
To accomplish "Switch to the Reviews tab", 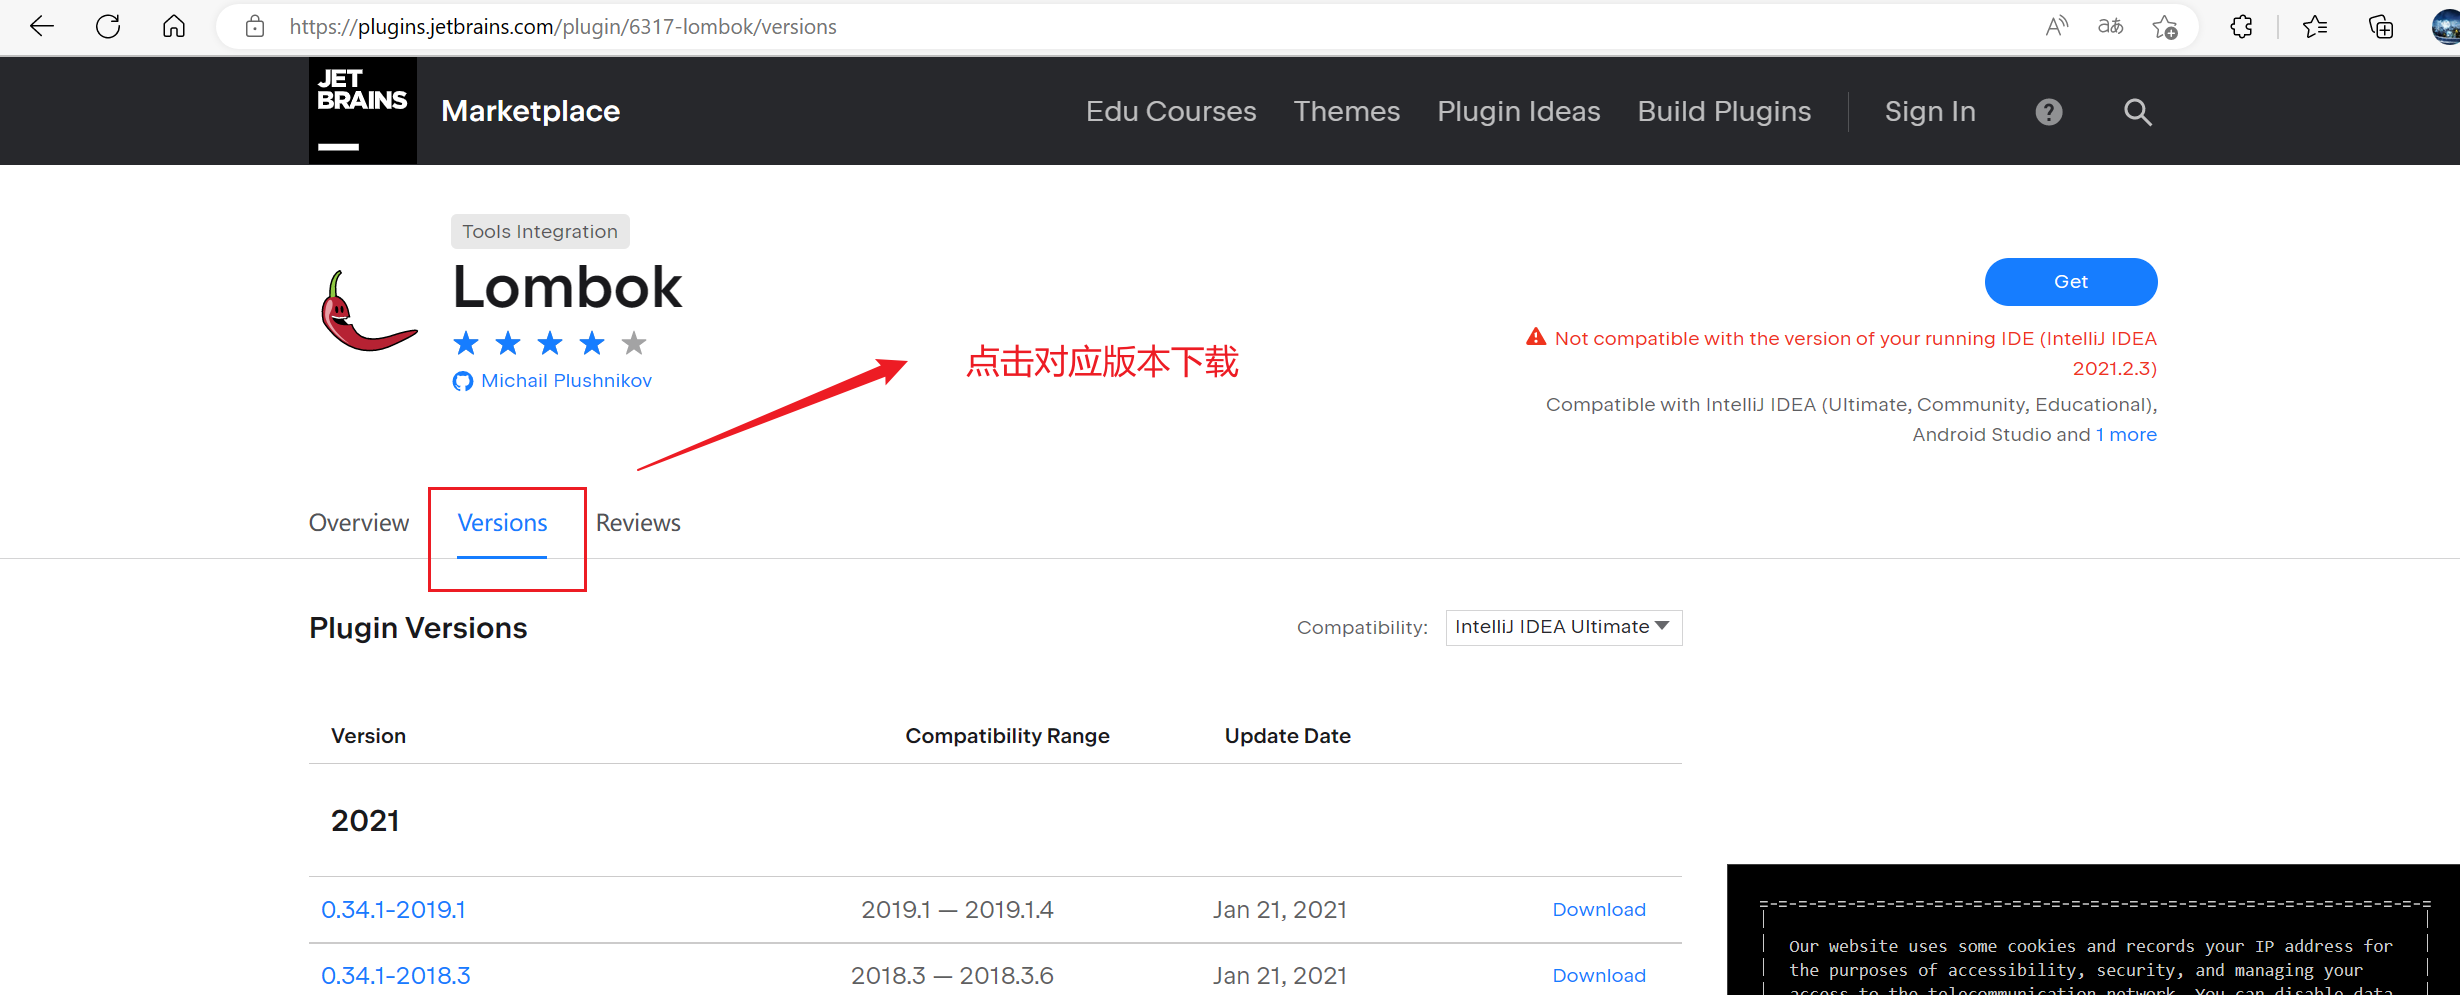I will tap(638, 523).
